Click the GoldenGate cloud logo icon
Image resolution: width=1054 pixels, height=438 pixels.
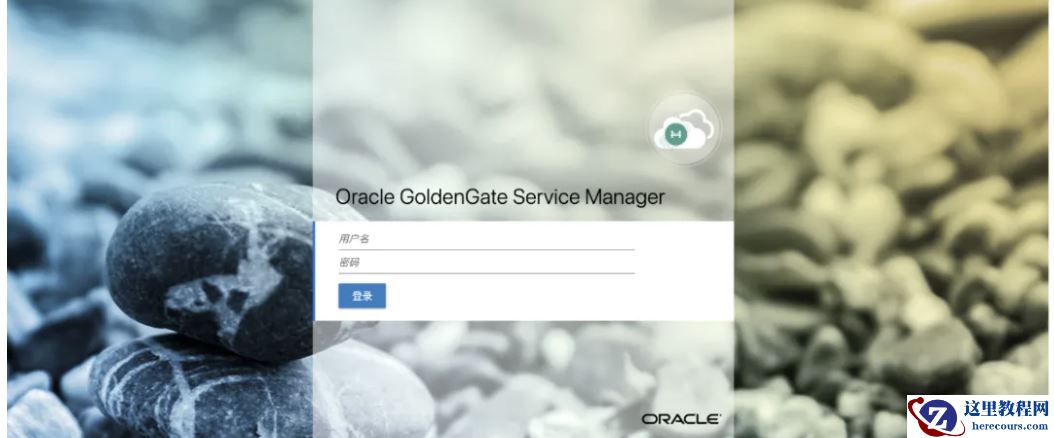click(x=684, y=130)
